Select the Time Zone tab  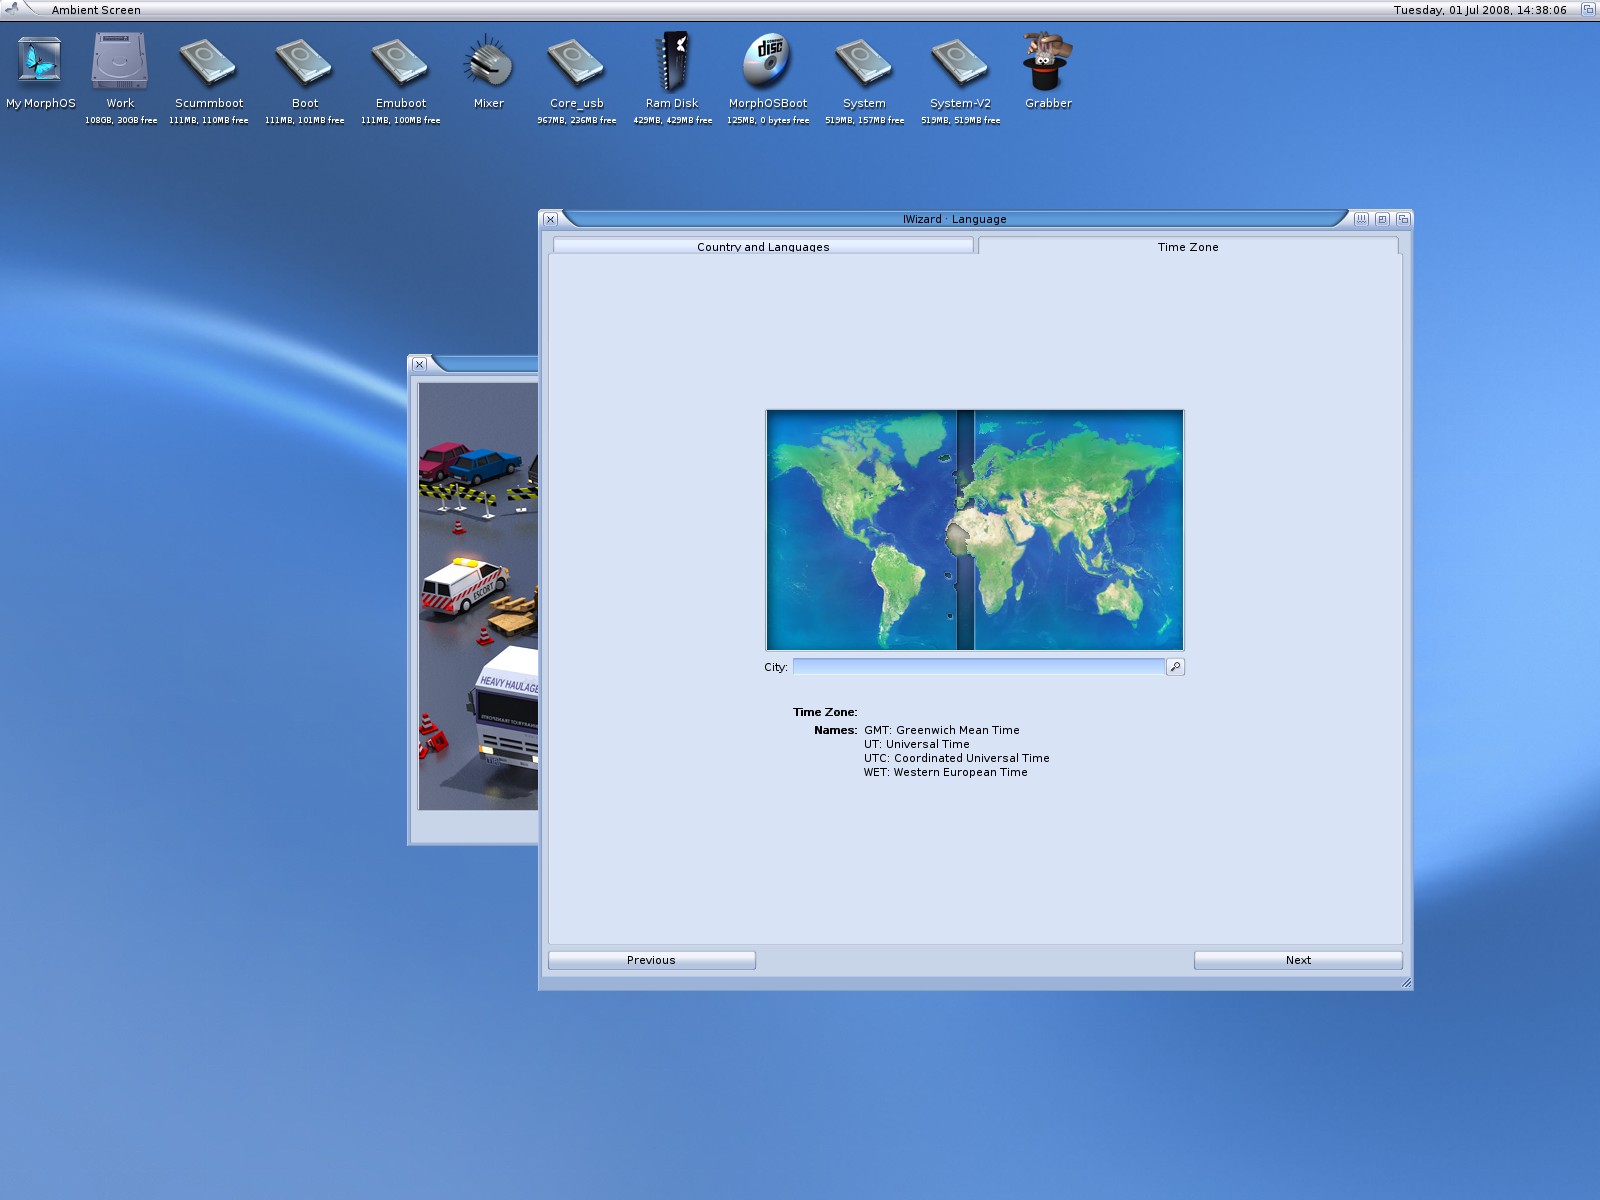(x=1188, y=246)
